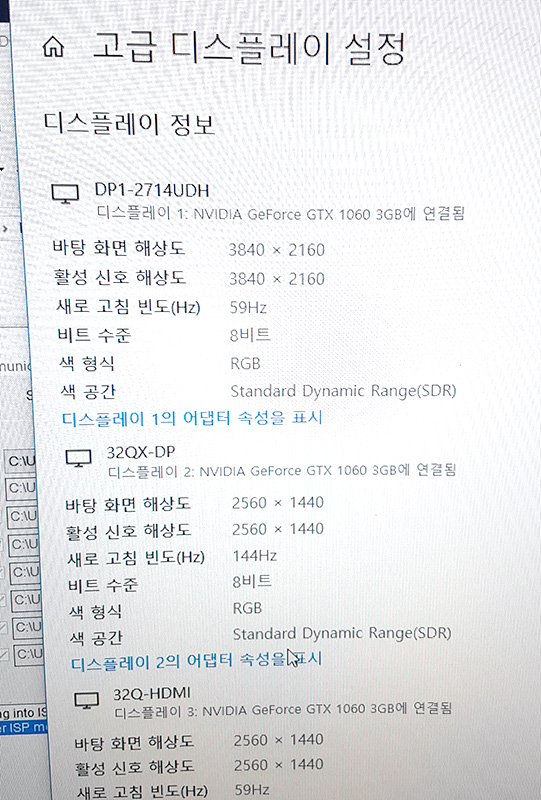Click '새로 고침 빈도(Hz)' label under 32QX-DP
Viewport: 541px width, 800px height.
(136, 559)
